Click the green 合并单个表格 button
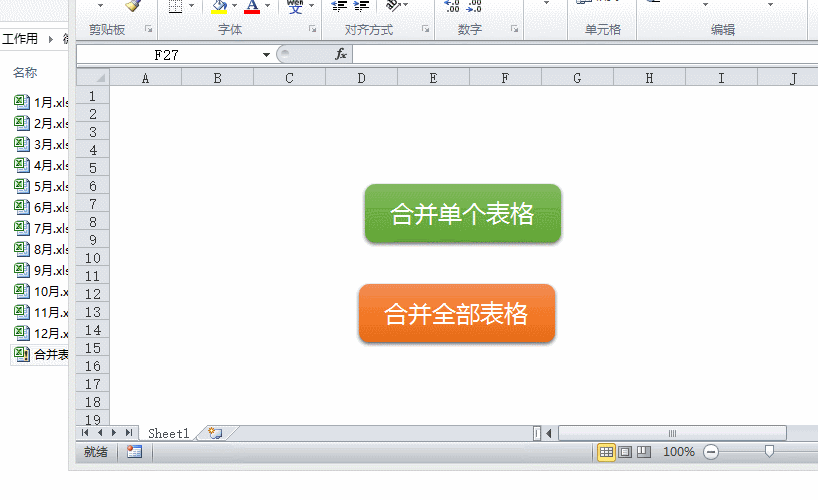This screenshot has width=818, height=500. point(462,213)
